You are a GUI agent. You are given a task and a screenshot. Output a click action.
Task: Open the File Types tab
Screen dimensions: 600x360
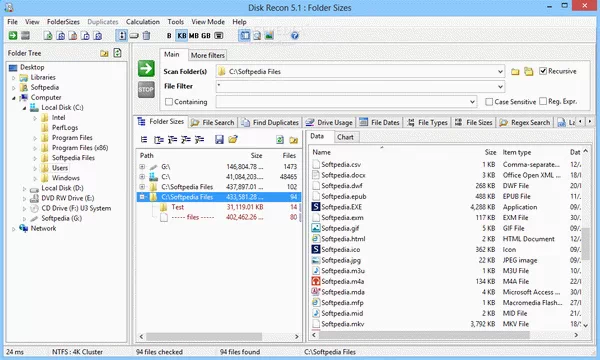point(427,122)
